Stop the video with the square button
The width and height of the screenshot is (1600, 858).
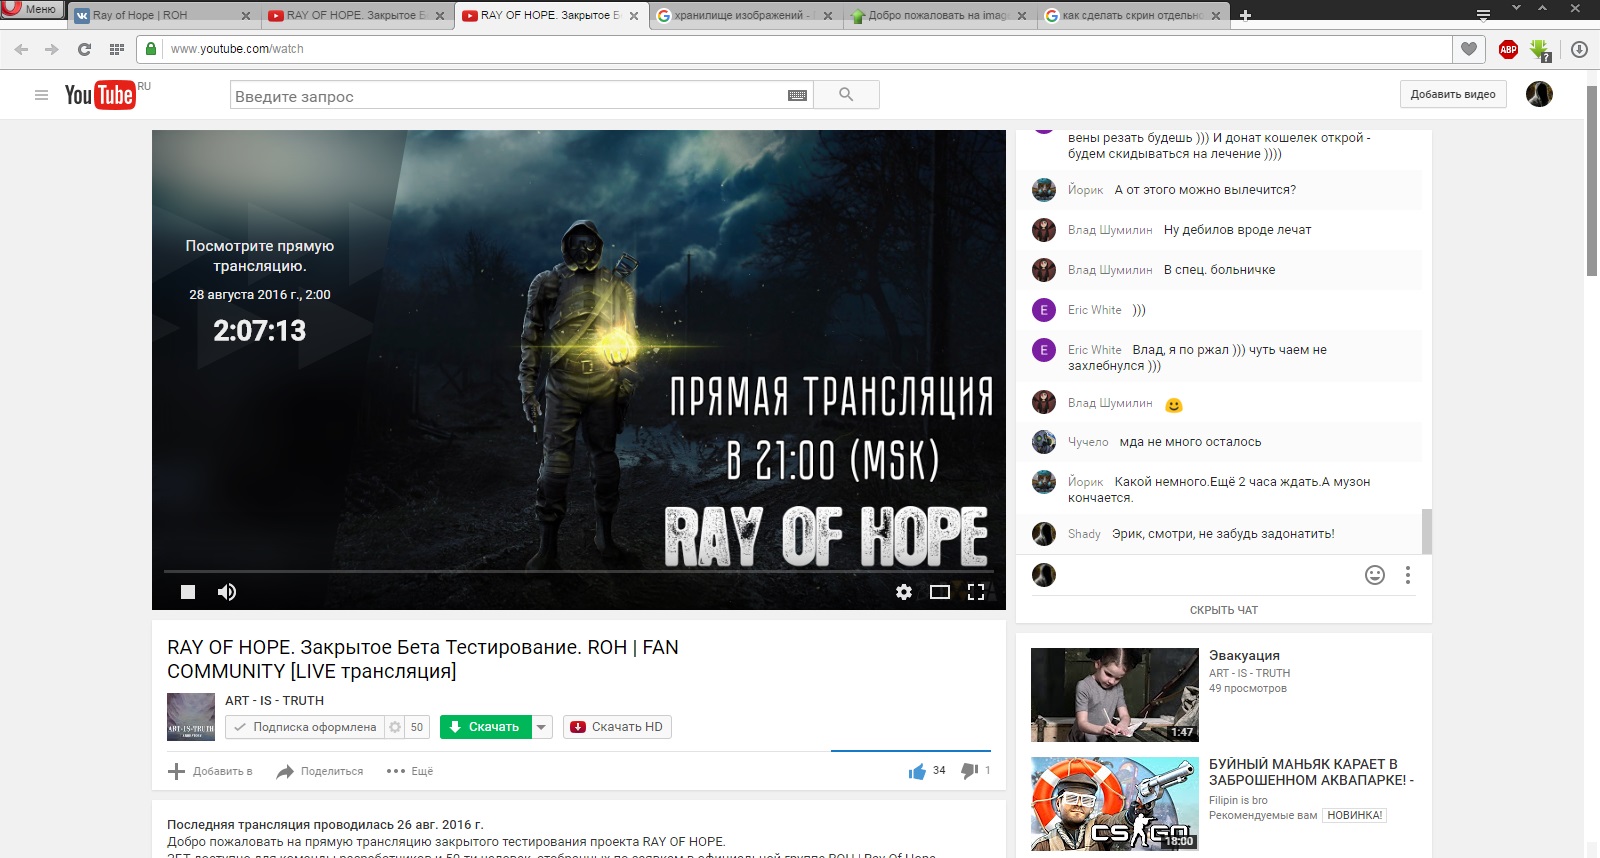[x=187, y=592]
